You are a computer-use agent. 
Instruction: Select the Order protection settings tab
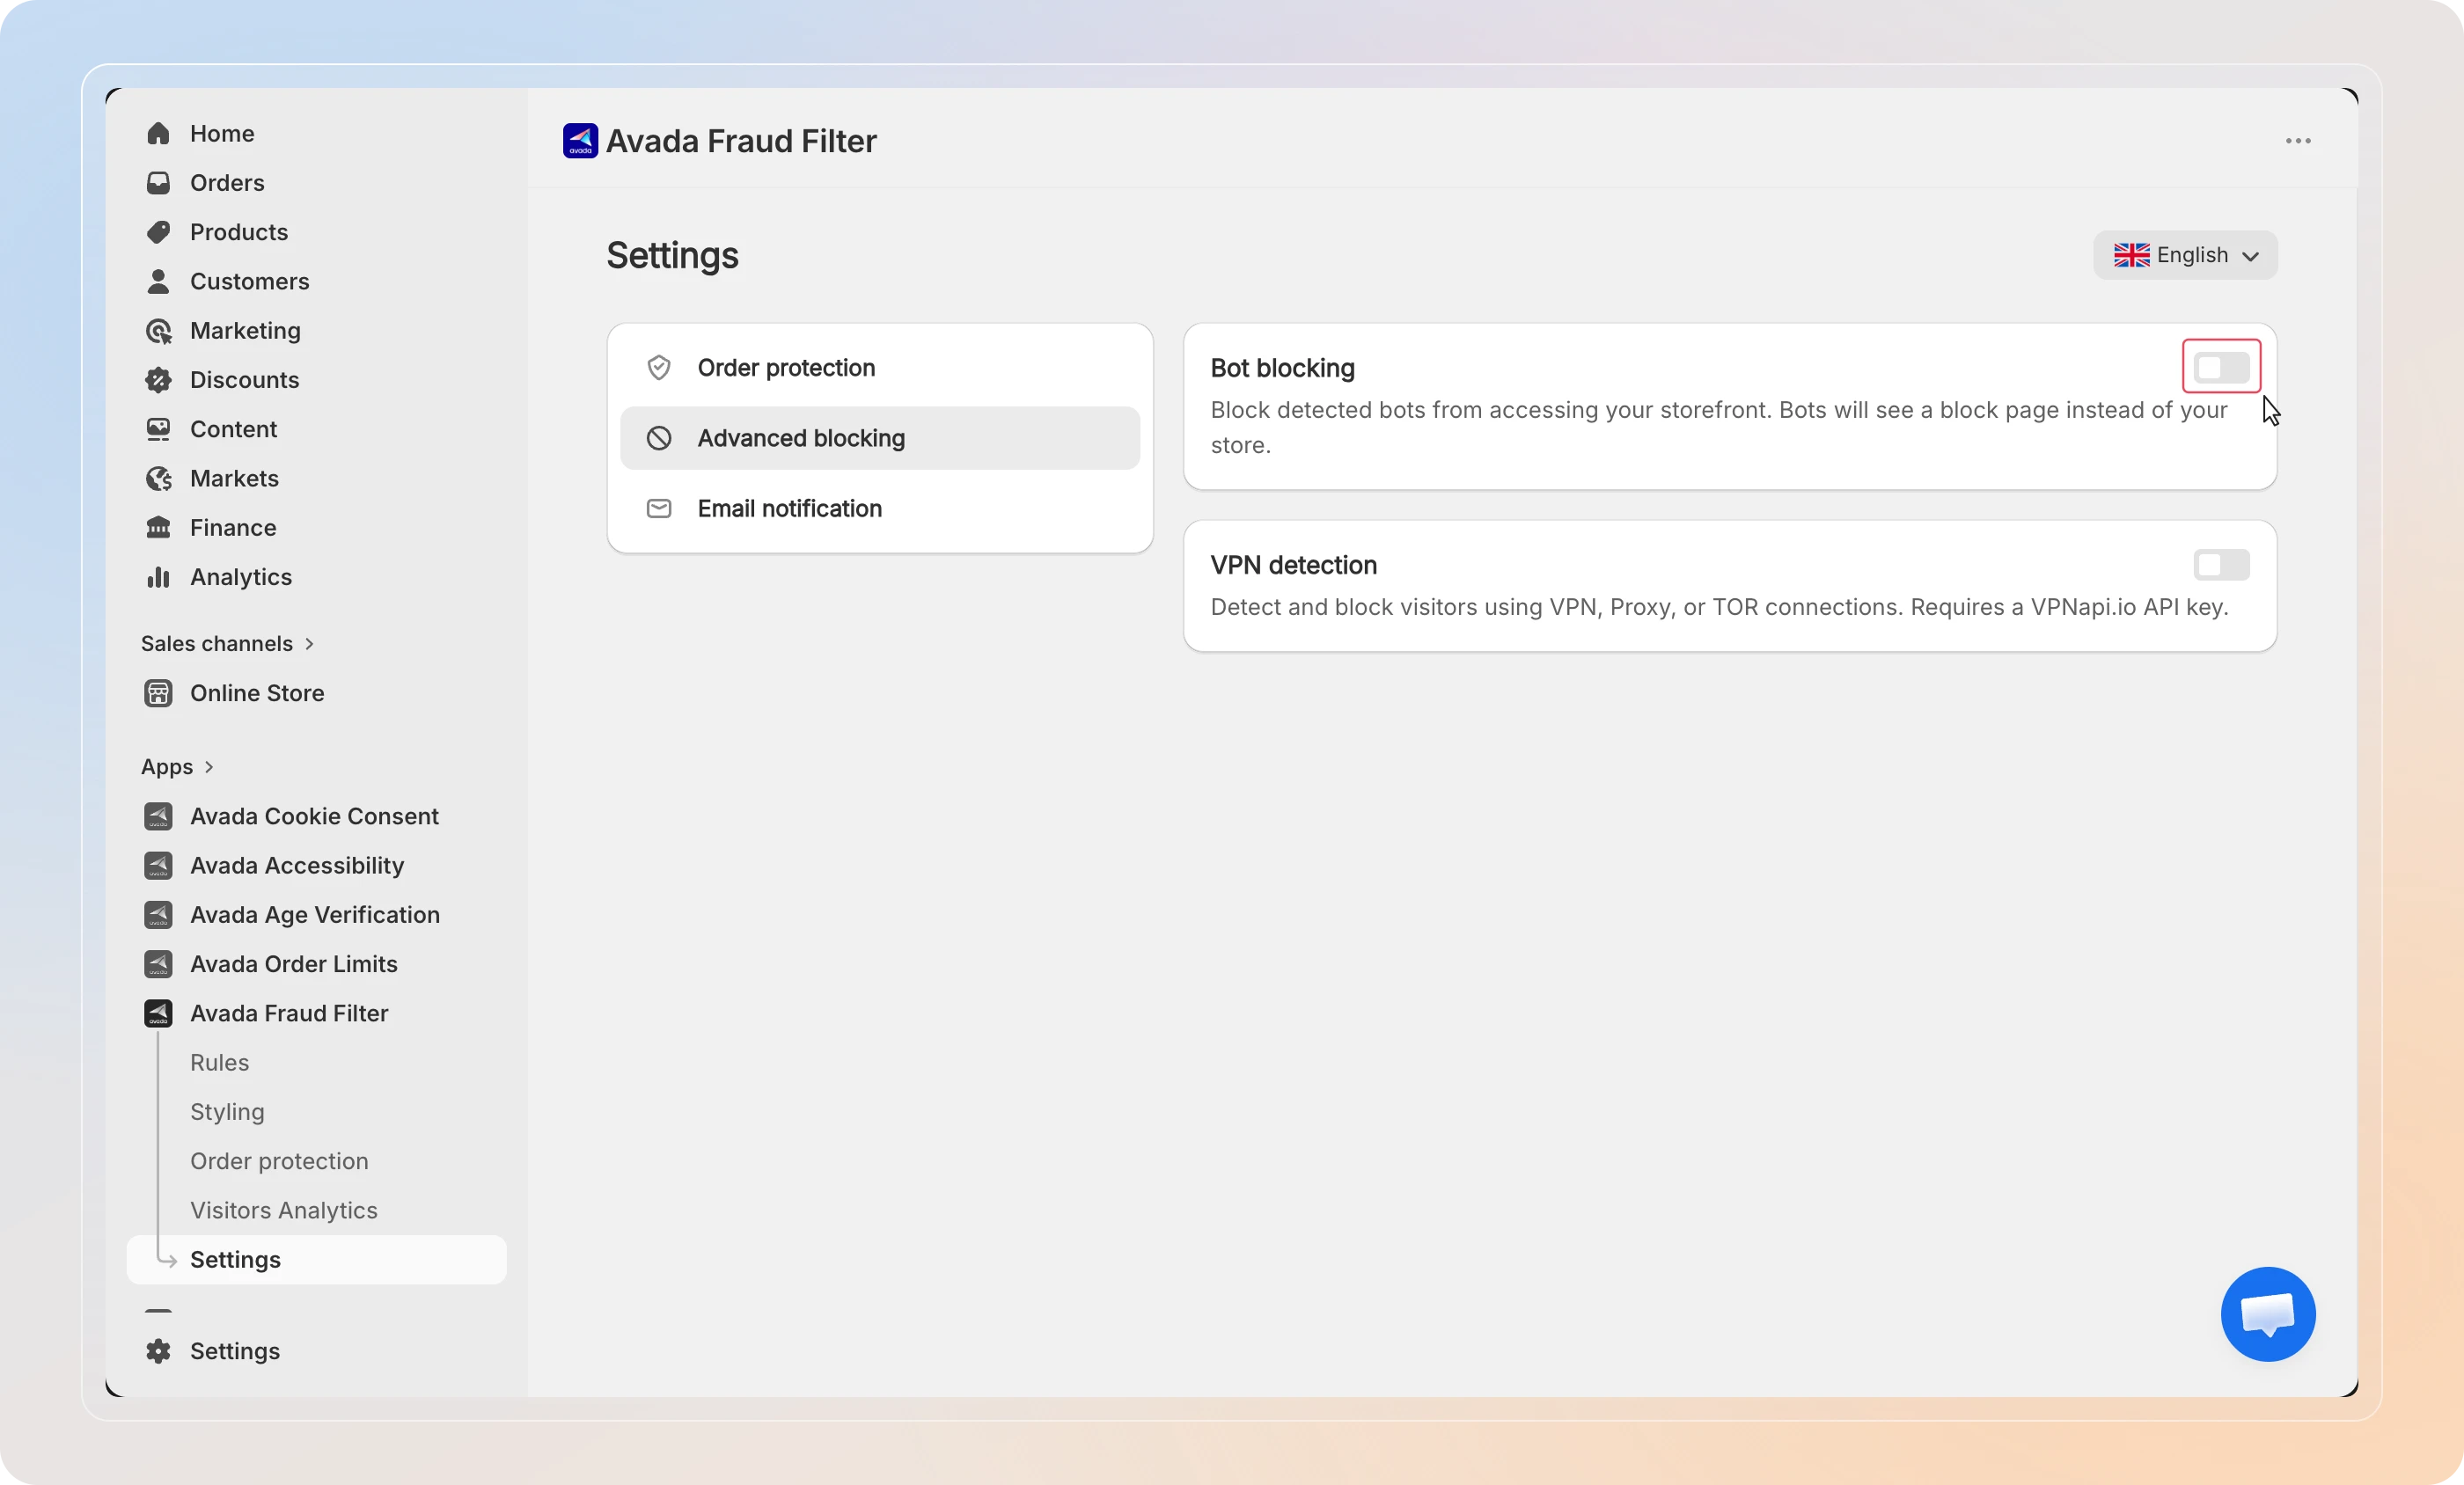(880, 368)
